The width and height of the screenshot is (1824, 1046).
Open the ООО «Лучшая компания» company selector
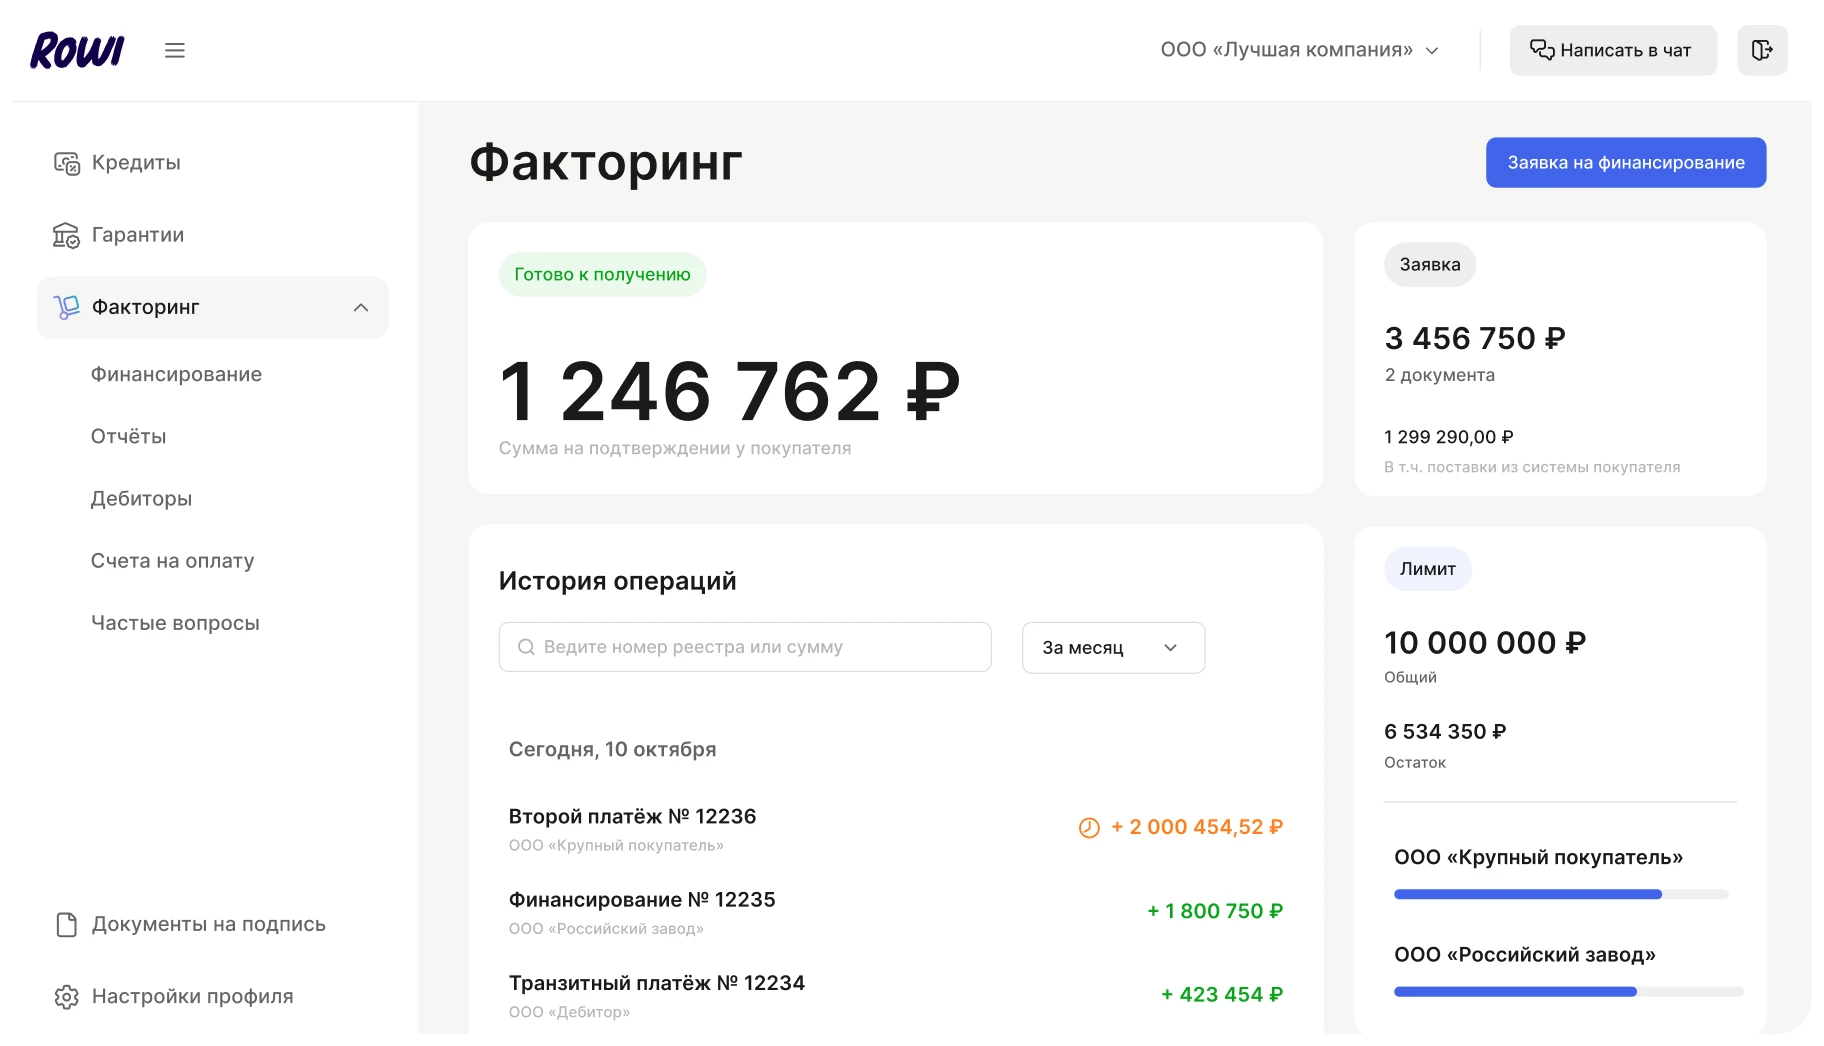point(1299,50)
